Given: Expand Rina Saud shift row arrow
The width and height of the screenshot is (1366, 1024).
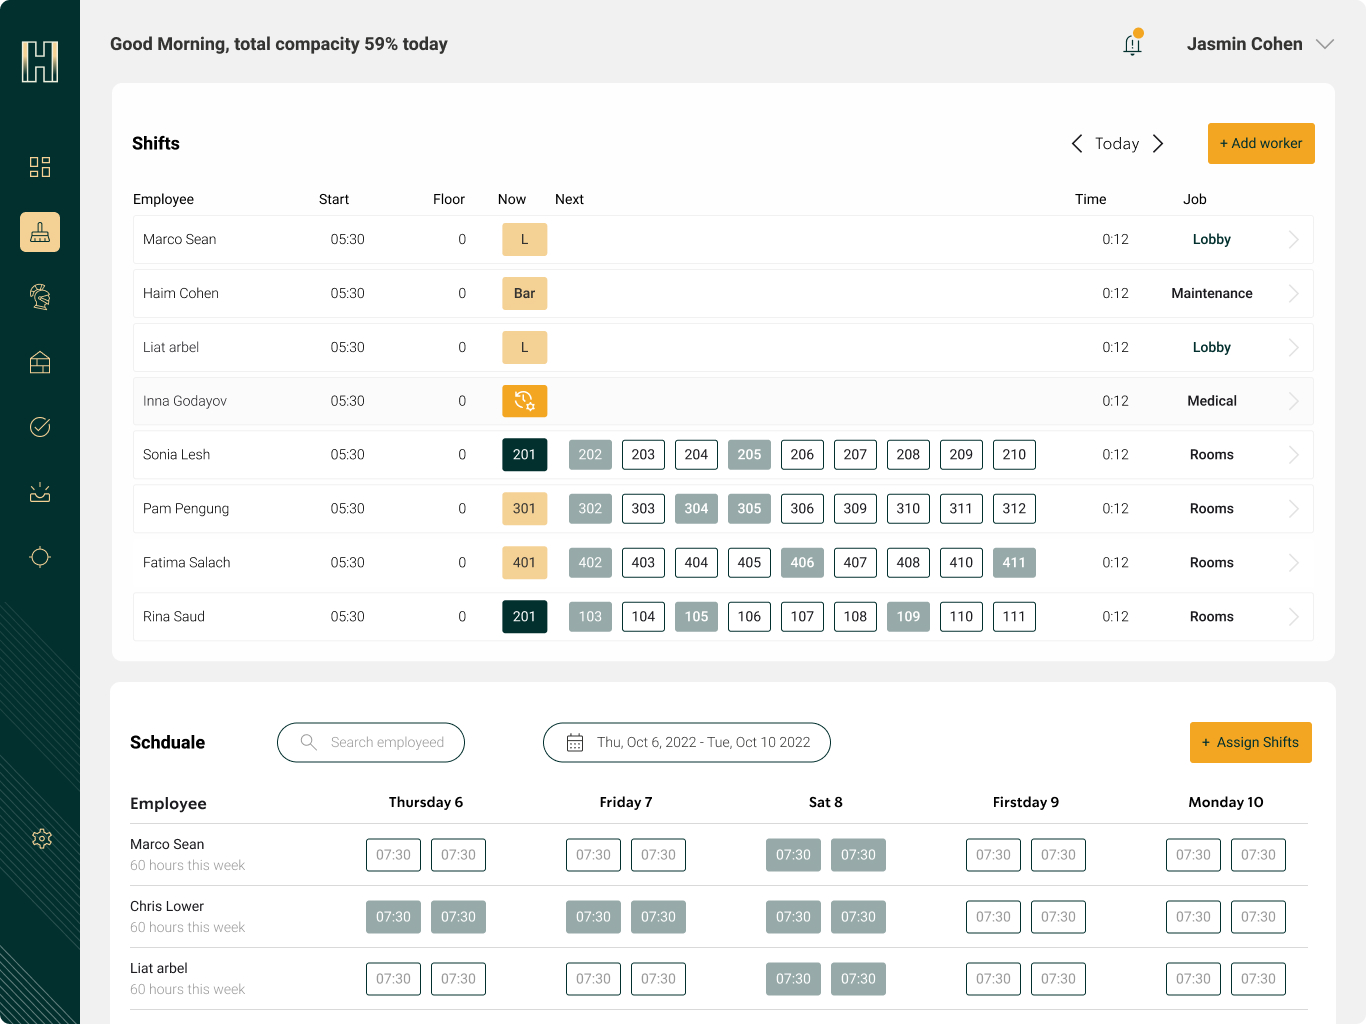Looking at the screenshot, I should point(1293,617).
